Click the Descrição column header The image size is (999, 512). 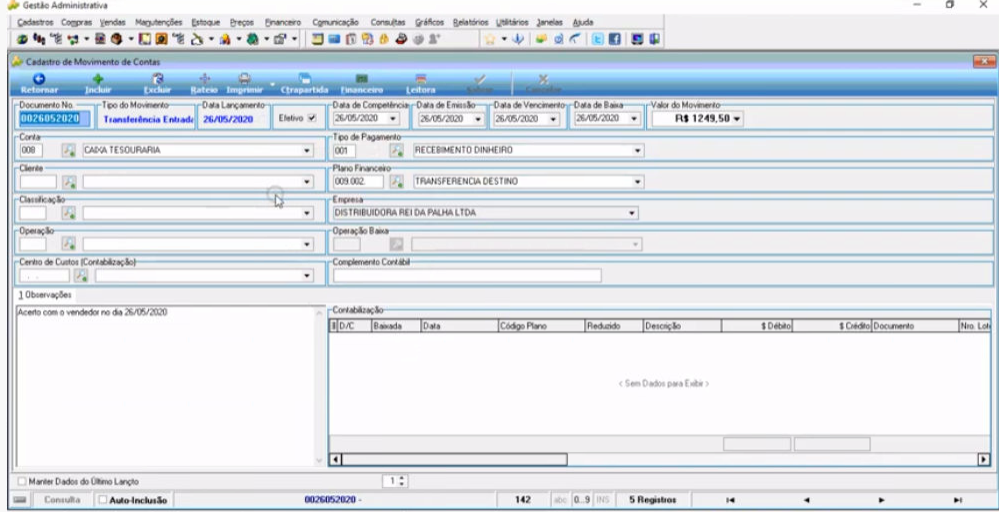click(x=682, y=326)
